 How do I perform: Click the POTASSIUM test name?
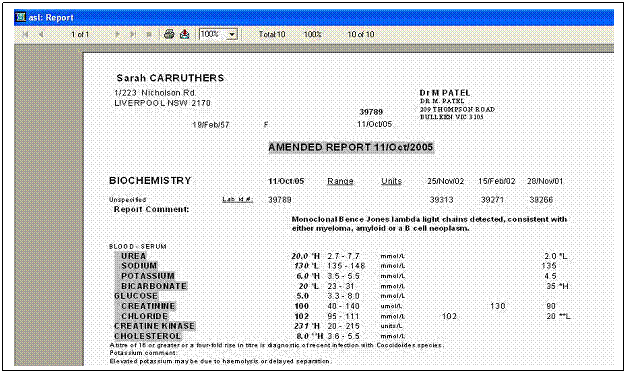pos(148,276)
